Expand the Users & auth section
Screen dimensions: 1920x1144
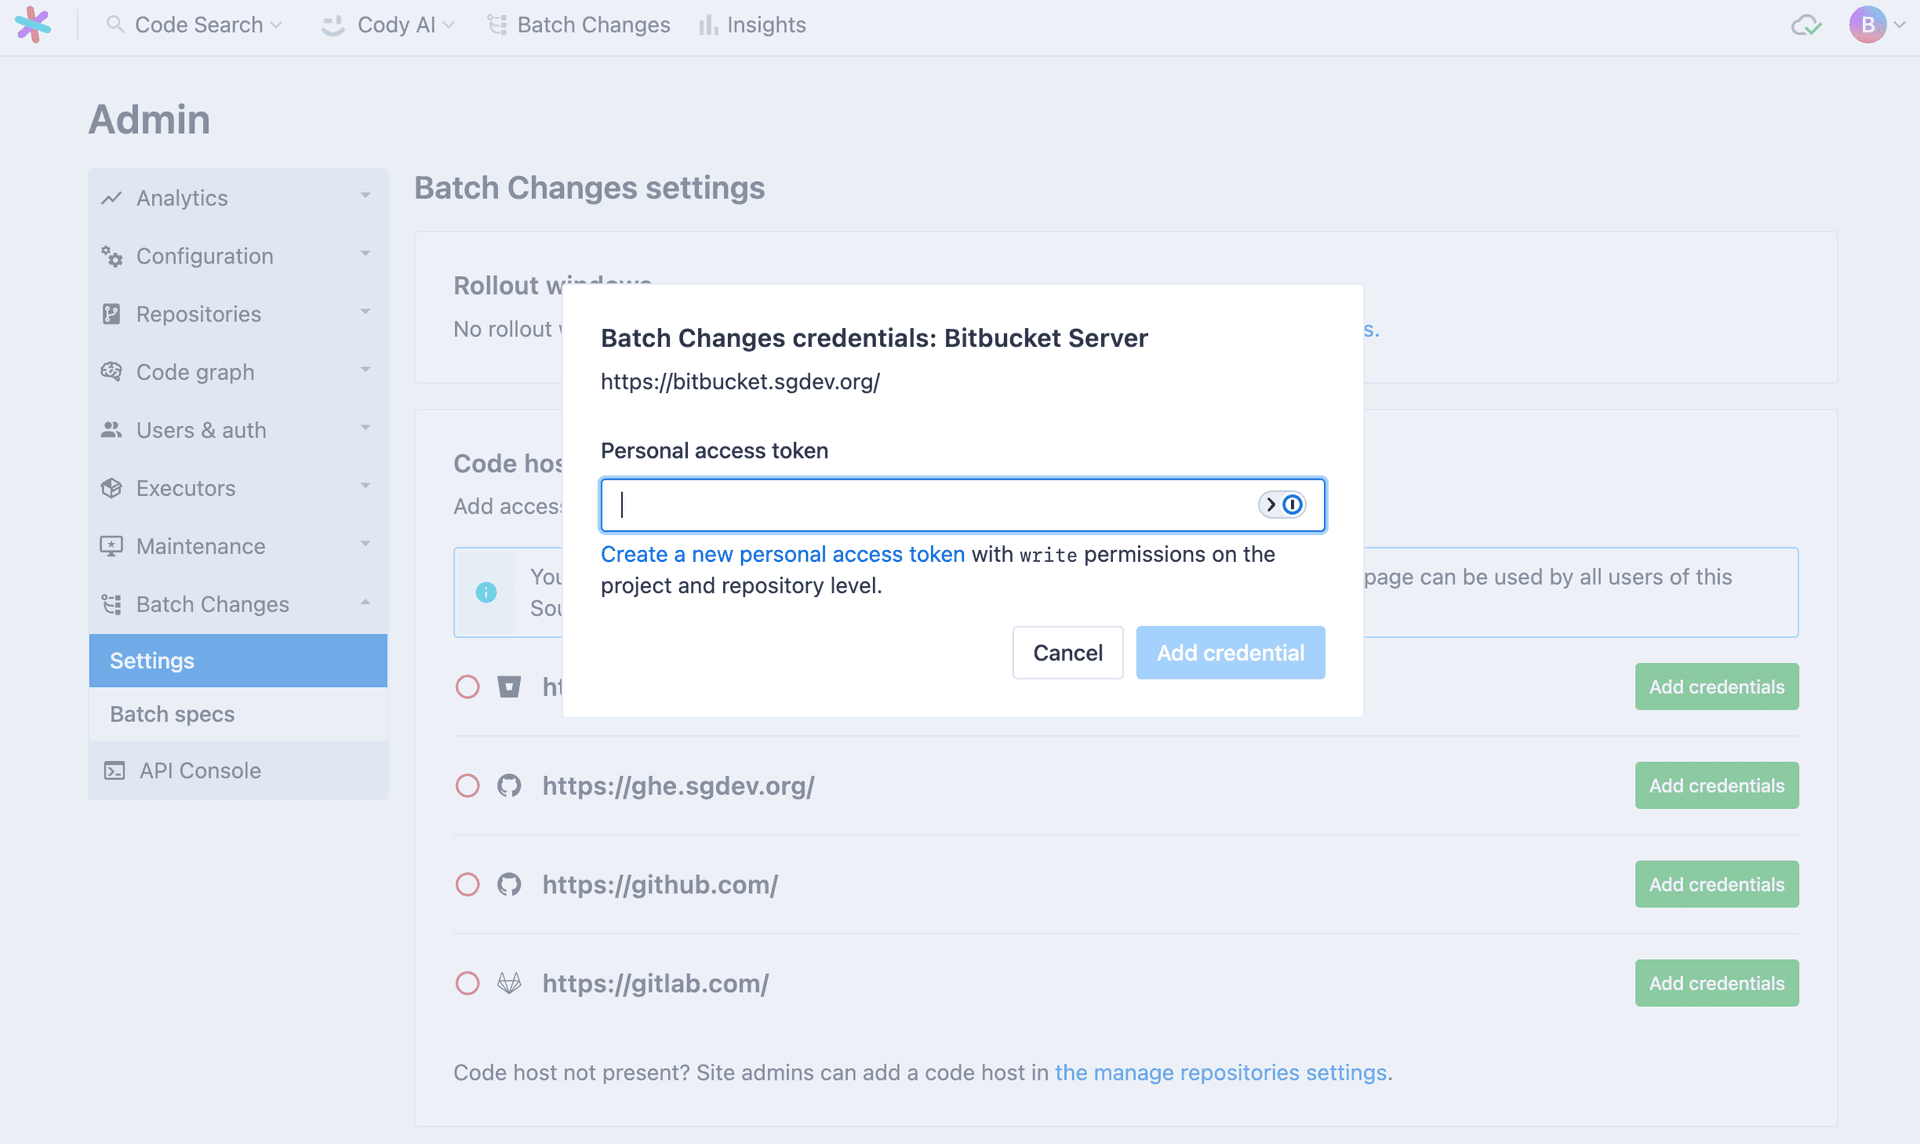tap(365, 428)
